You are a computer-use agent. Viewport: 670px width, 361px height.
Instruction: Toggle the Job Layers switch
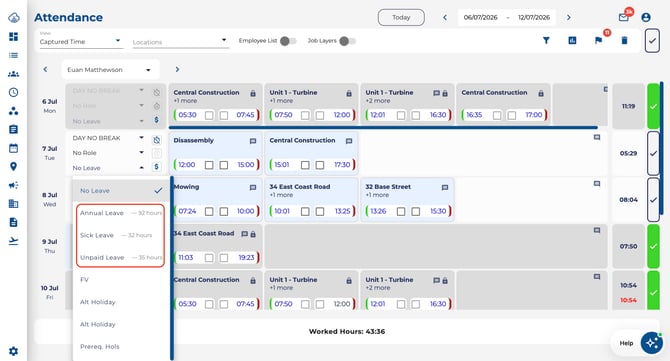347,41
